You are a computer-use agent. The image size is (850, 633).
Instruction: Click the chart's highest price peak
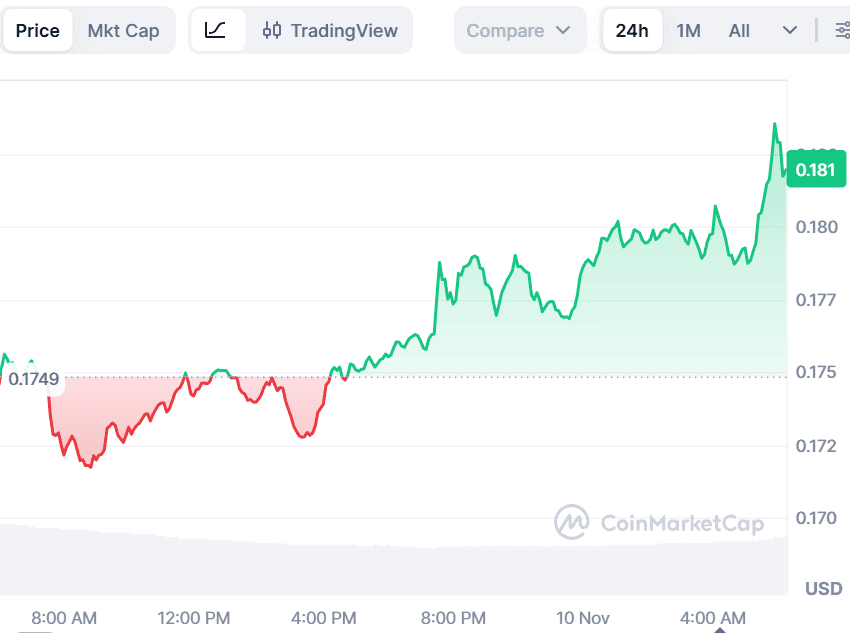click(774, 125)
